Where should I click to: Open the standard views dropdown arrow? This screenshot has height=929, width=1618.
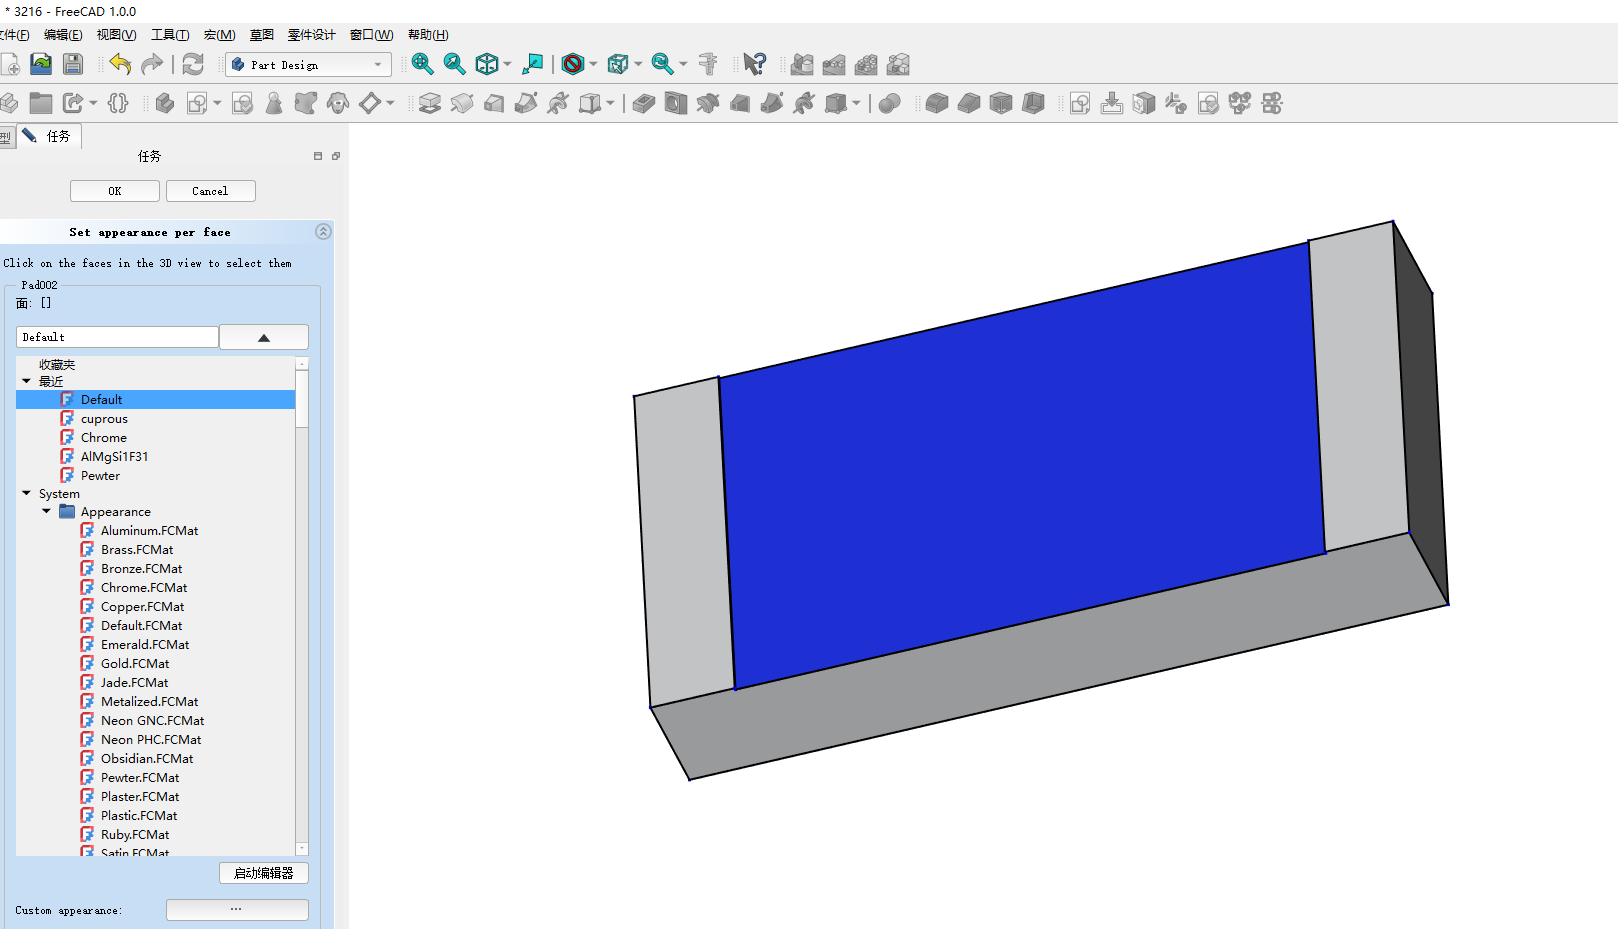pos(507,64)
